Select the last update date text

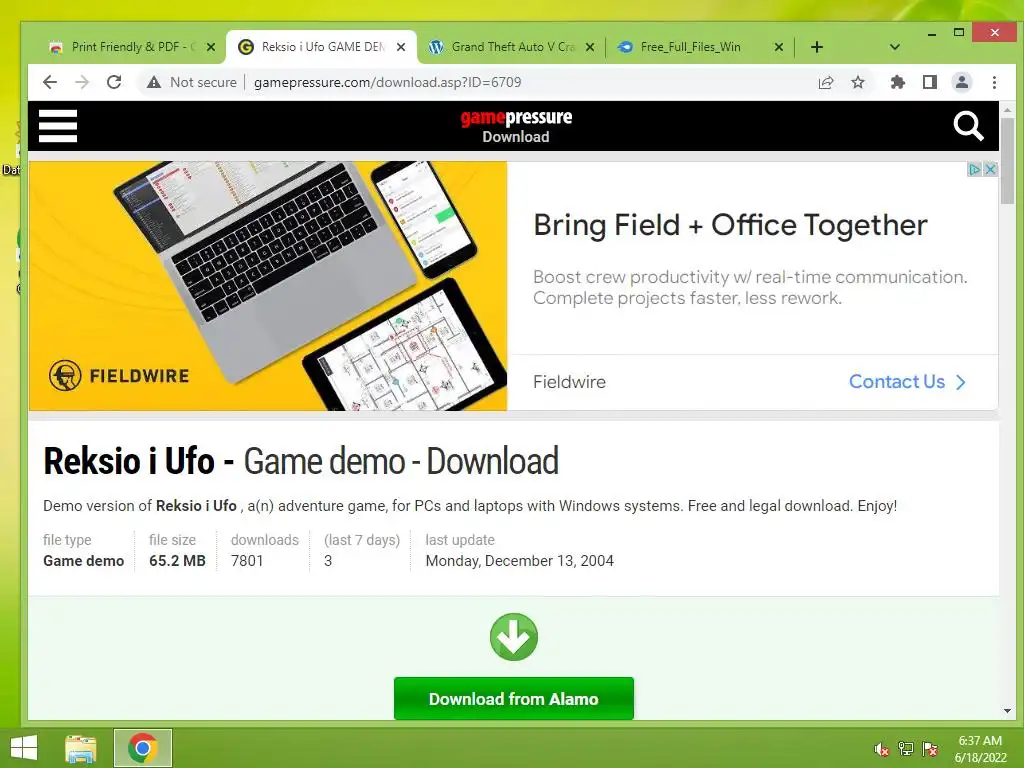tap(520, 561)
